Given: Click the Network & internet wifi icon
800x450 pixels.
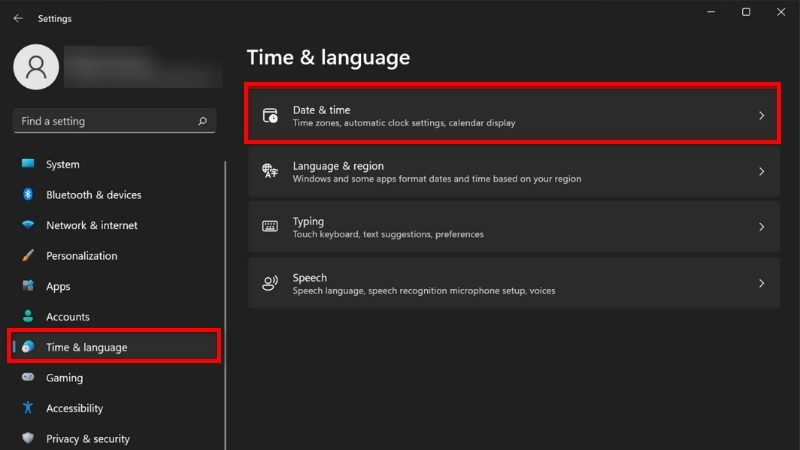Looking at the screenshot, I should tap(28, 225).
